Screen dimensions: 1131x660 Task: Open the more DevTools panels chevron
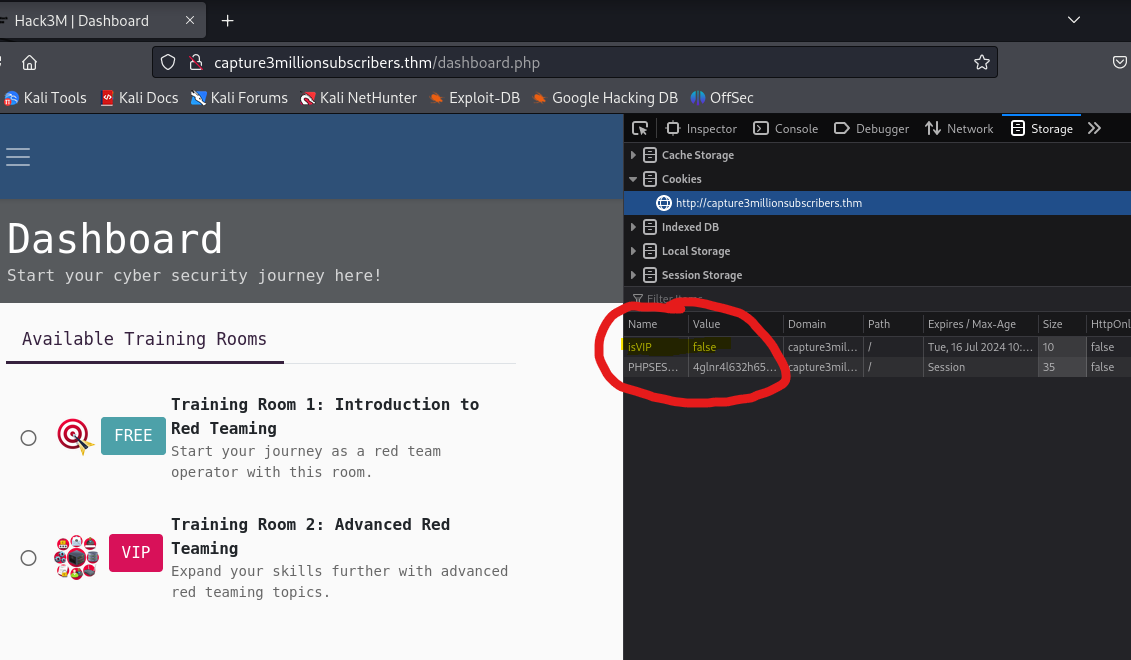(x=1093, y=128)
